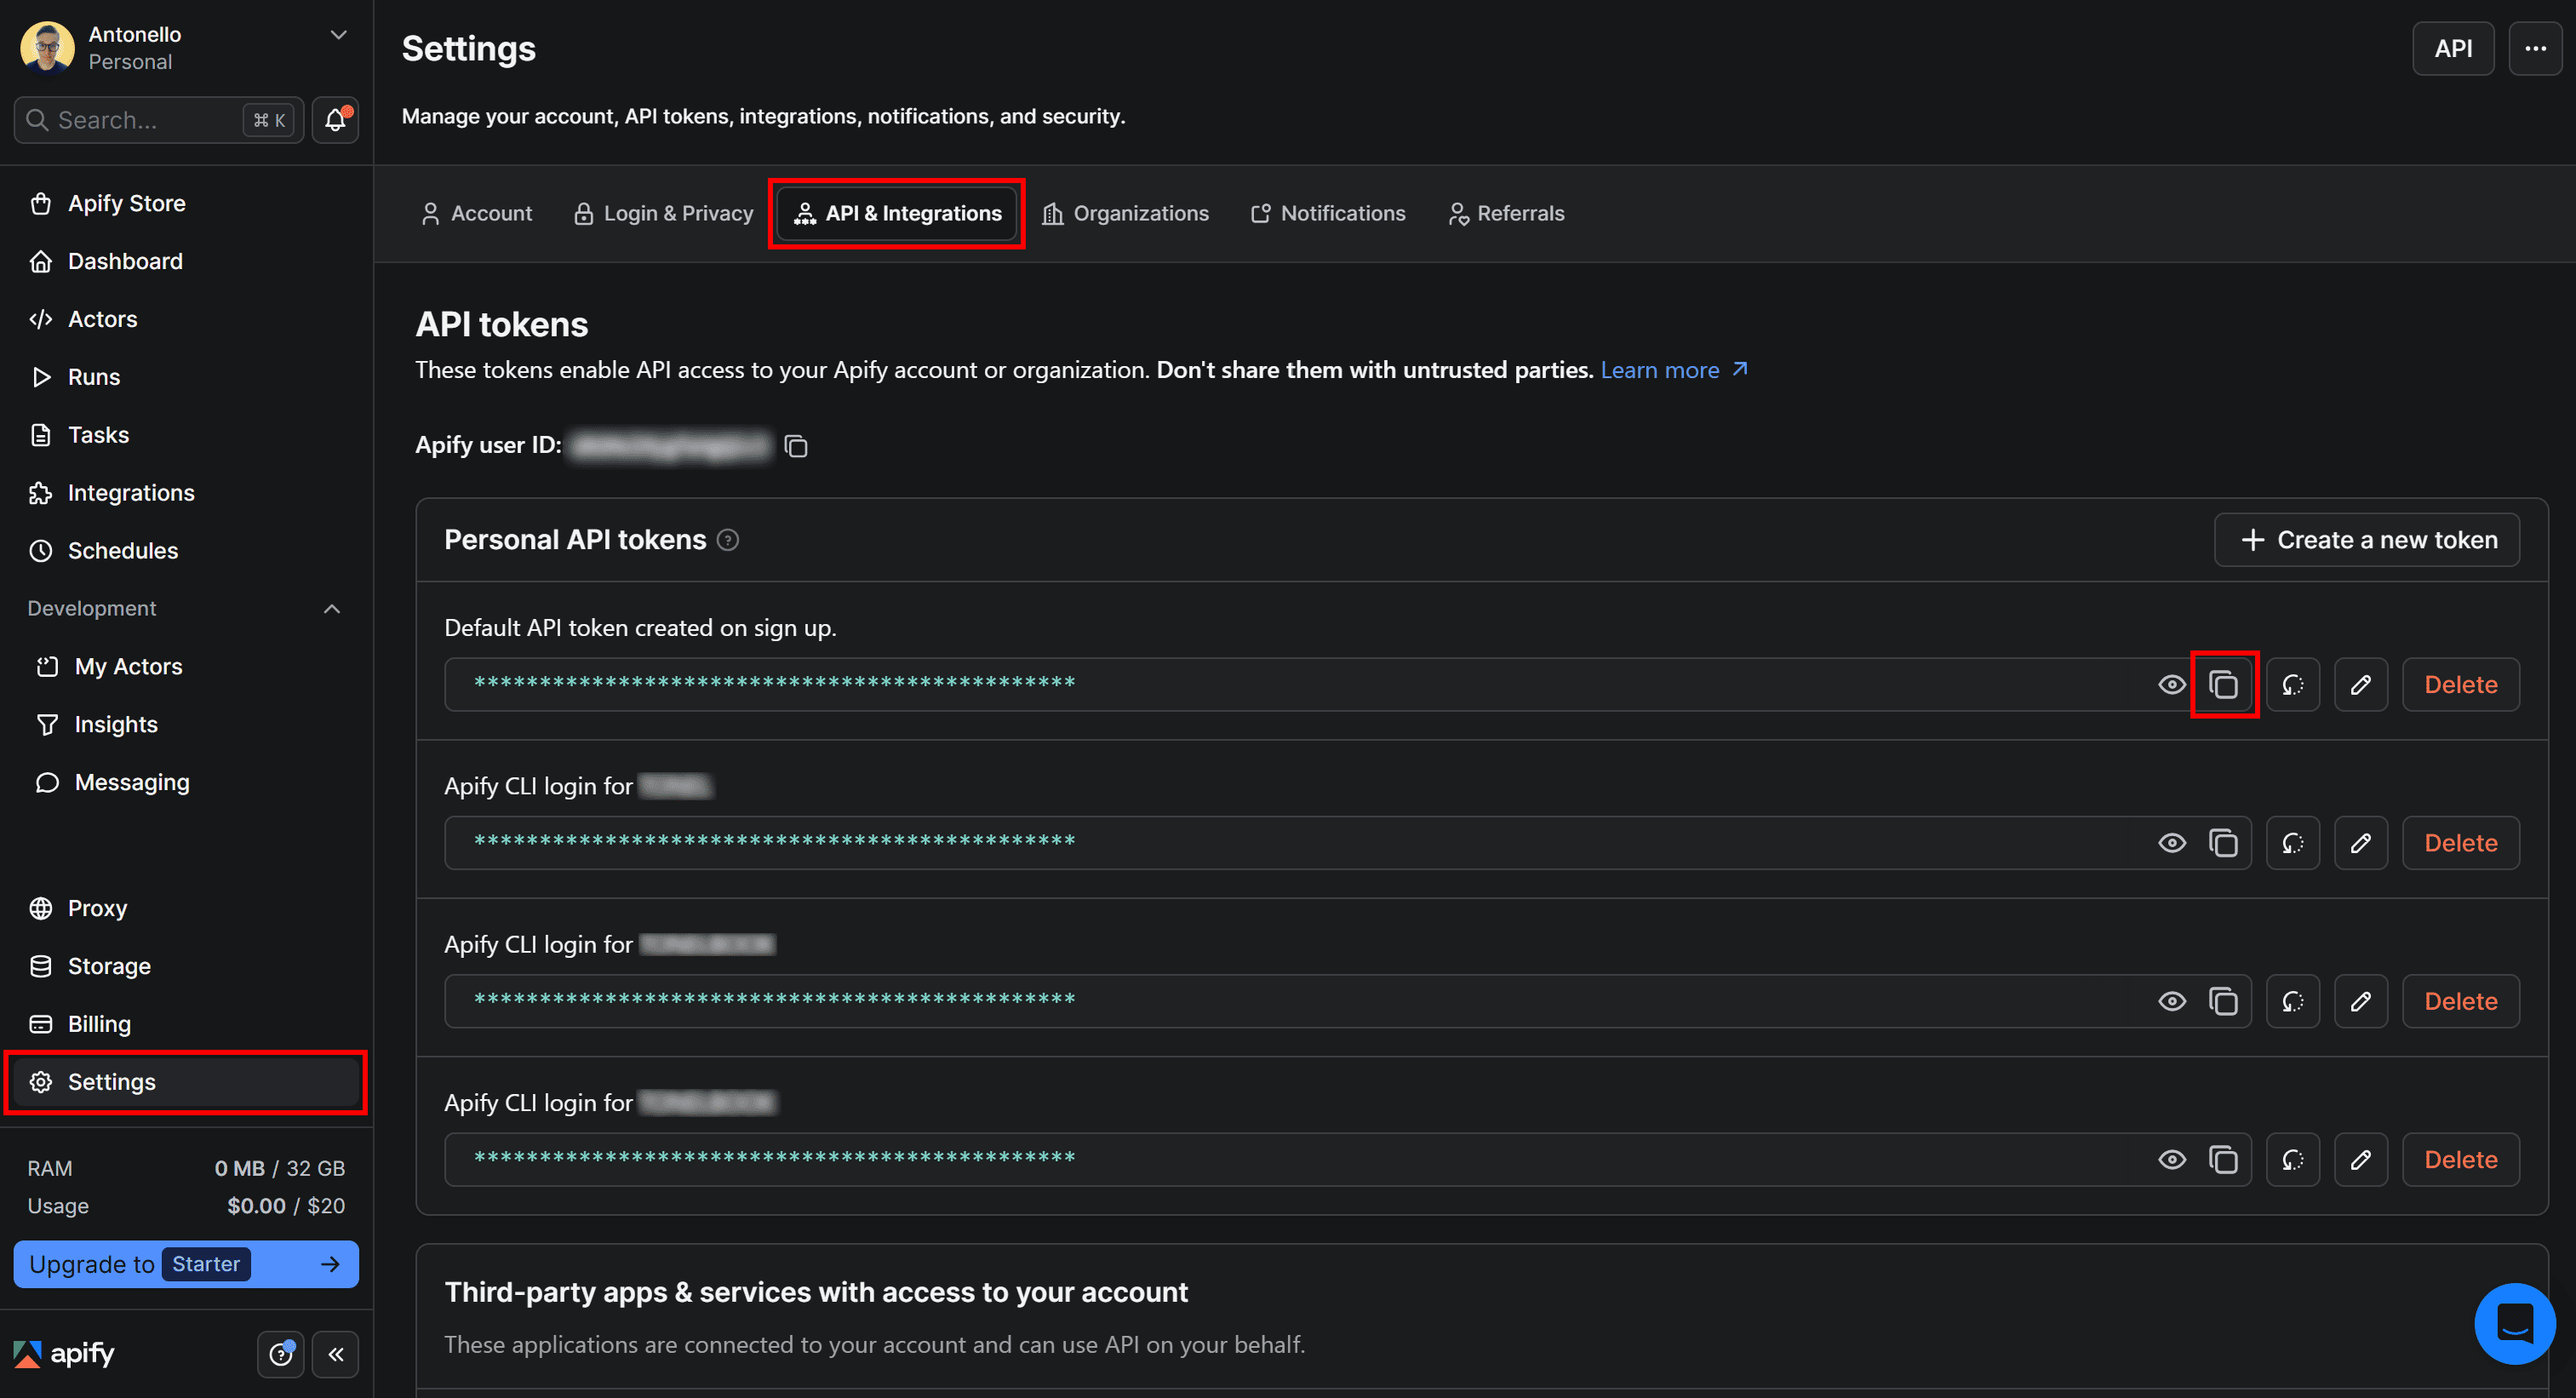Open the help icon near apify logo

[x=281, y=1355]
